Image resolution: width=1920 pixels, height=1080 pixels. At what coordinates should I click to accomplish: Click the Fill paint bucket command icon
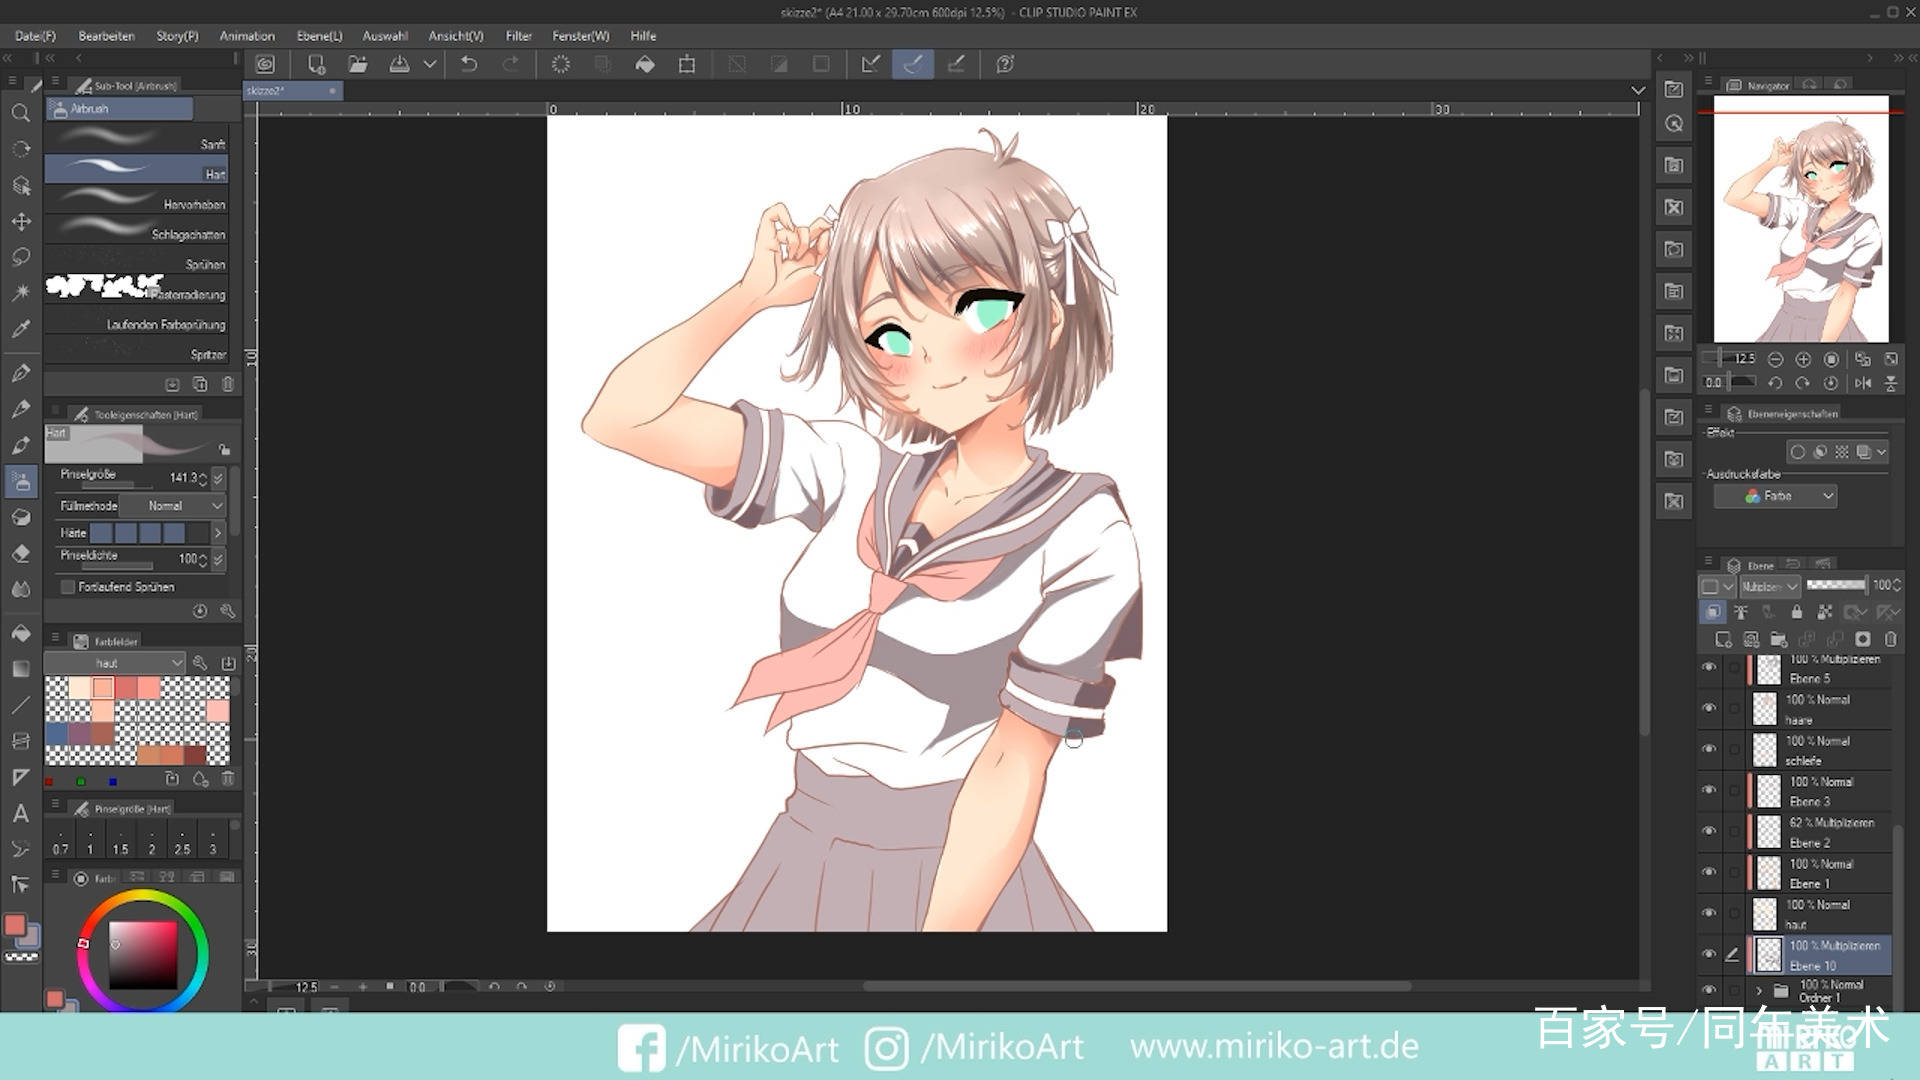coord(645,64)
